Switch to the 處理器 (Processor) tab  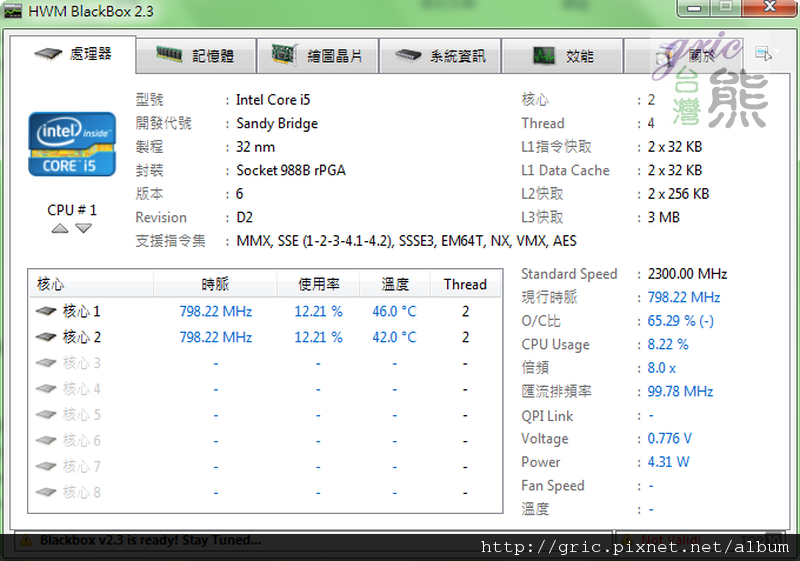[73, 54]
